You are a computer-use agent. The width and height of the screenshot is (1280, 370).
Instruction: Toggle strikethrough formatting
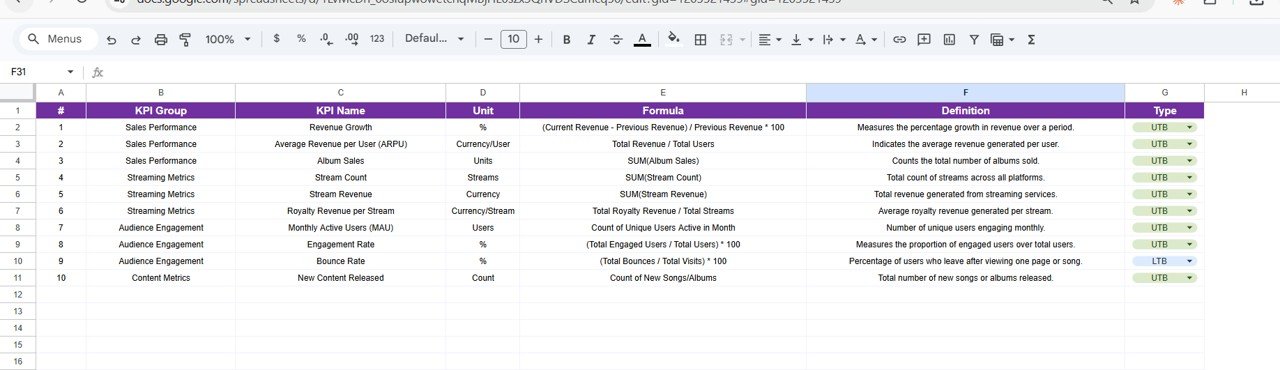[x=616, y=39]
